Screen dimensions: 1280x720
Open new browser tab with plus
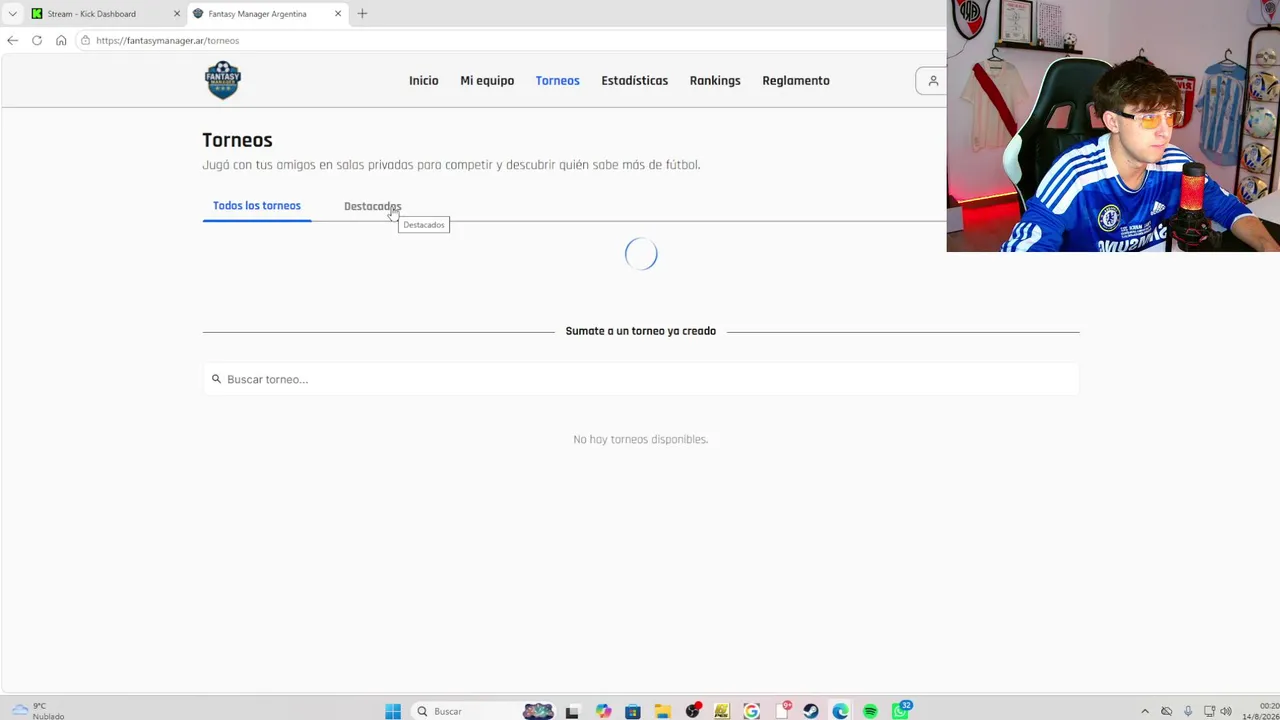point(362,13)
